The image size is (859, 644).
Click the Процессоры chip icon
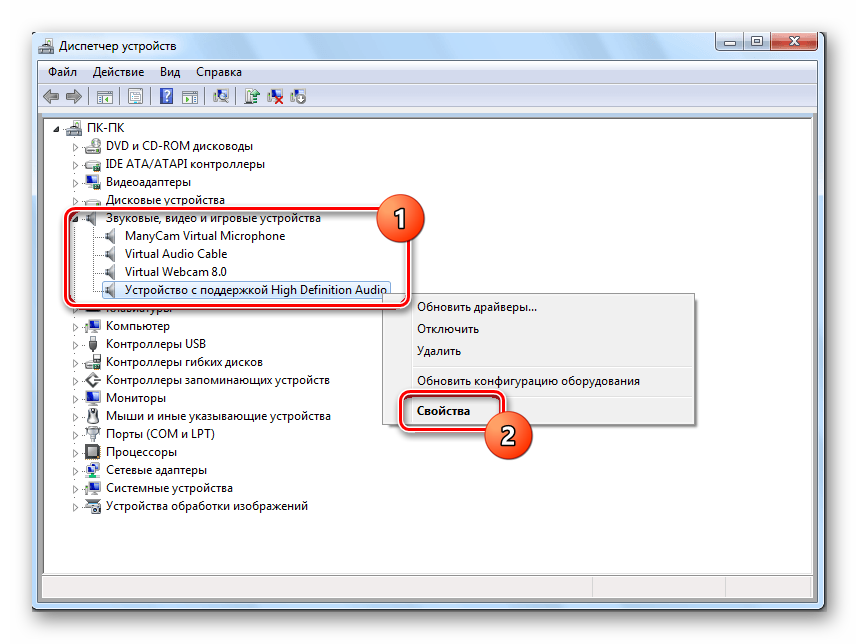[x=93, y=452]
